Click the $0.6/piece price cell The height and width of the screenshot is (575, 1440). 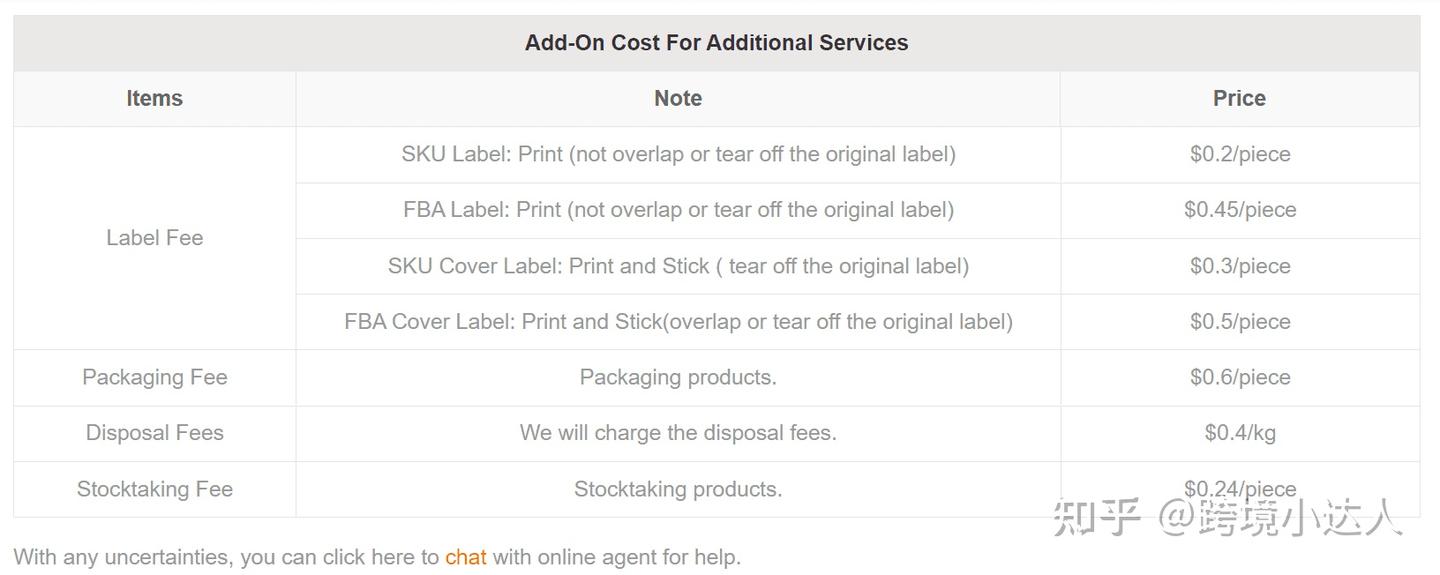point(1239,377)
